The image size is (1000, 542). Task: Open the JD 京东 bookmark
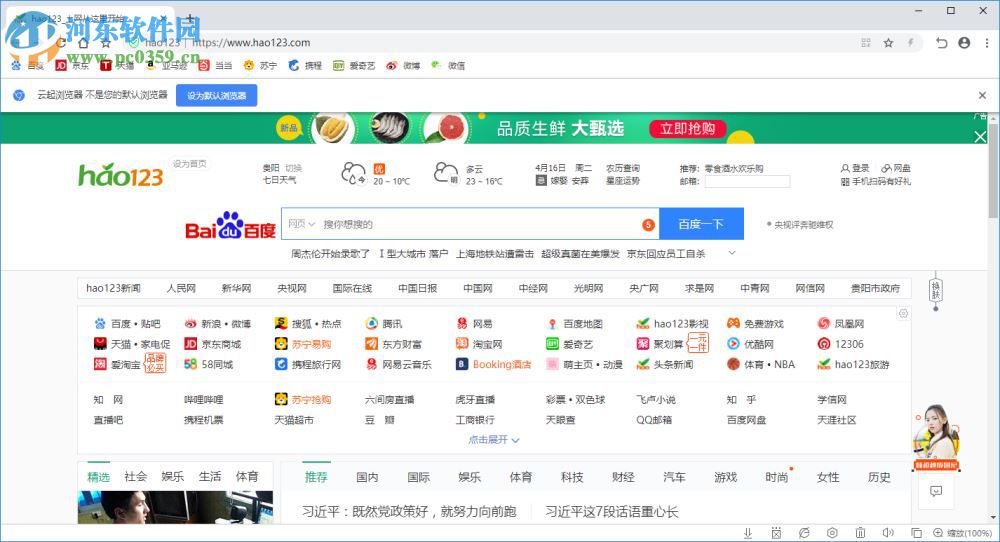[x=72, y=66]
